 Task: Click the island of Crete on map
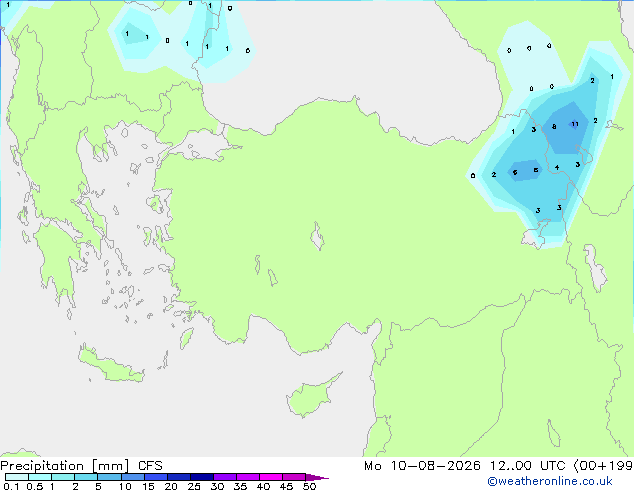click(110, 366)
